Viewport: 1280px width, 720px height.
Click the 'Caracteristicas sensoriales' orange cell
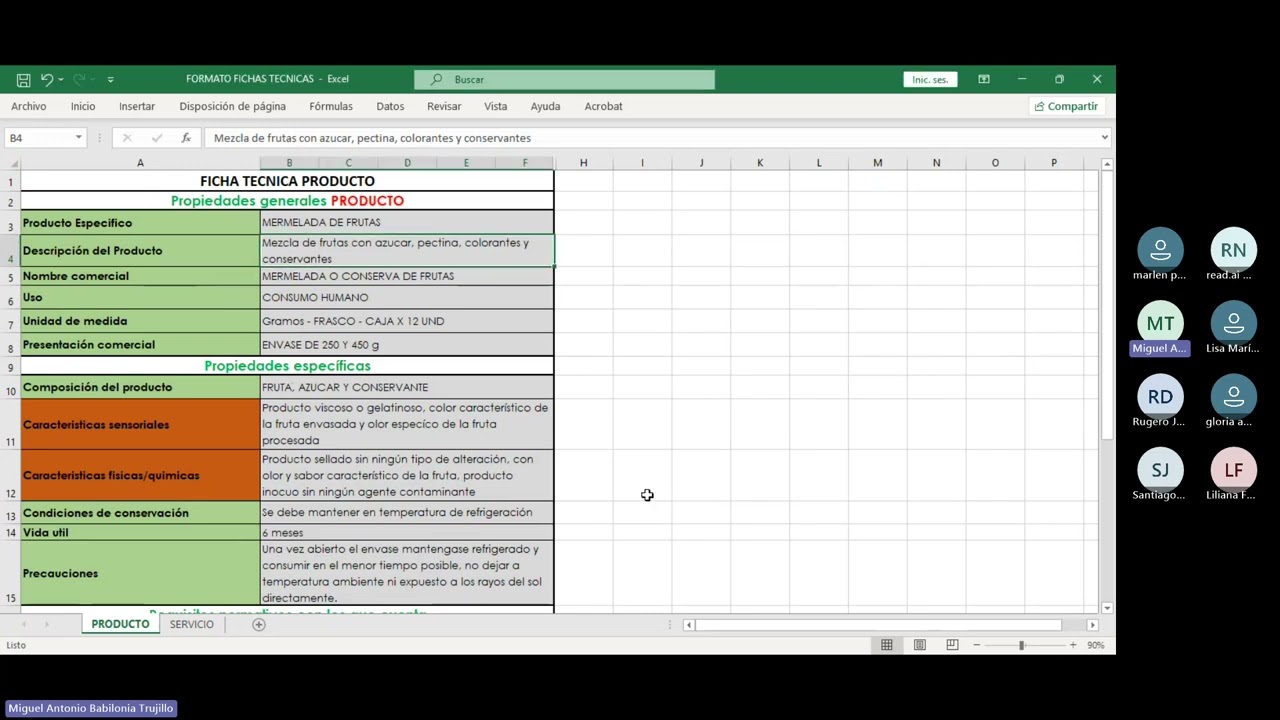(x=140, y=425)
